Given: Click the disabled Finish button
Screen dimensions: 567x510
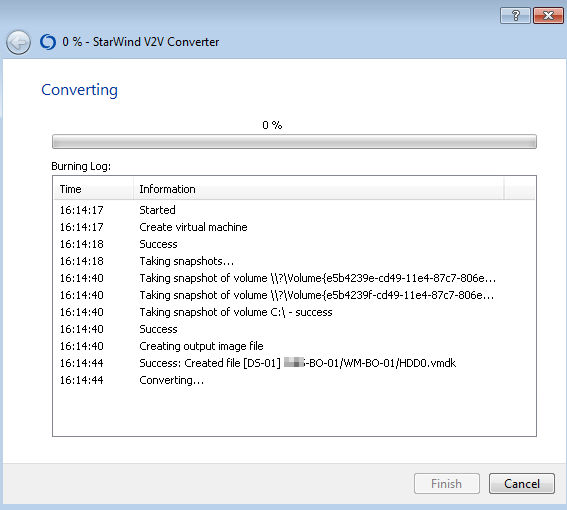Looking at the screenshot, I should coord(447,484).
